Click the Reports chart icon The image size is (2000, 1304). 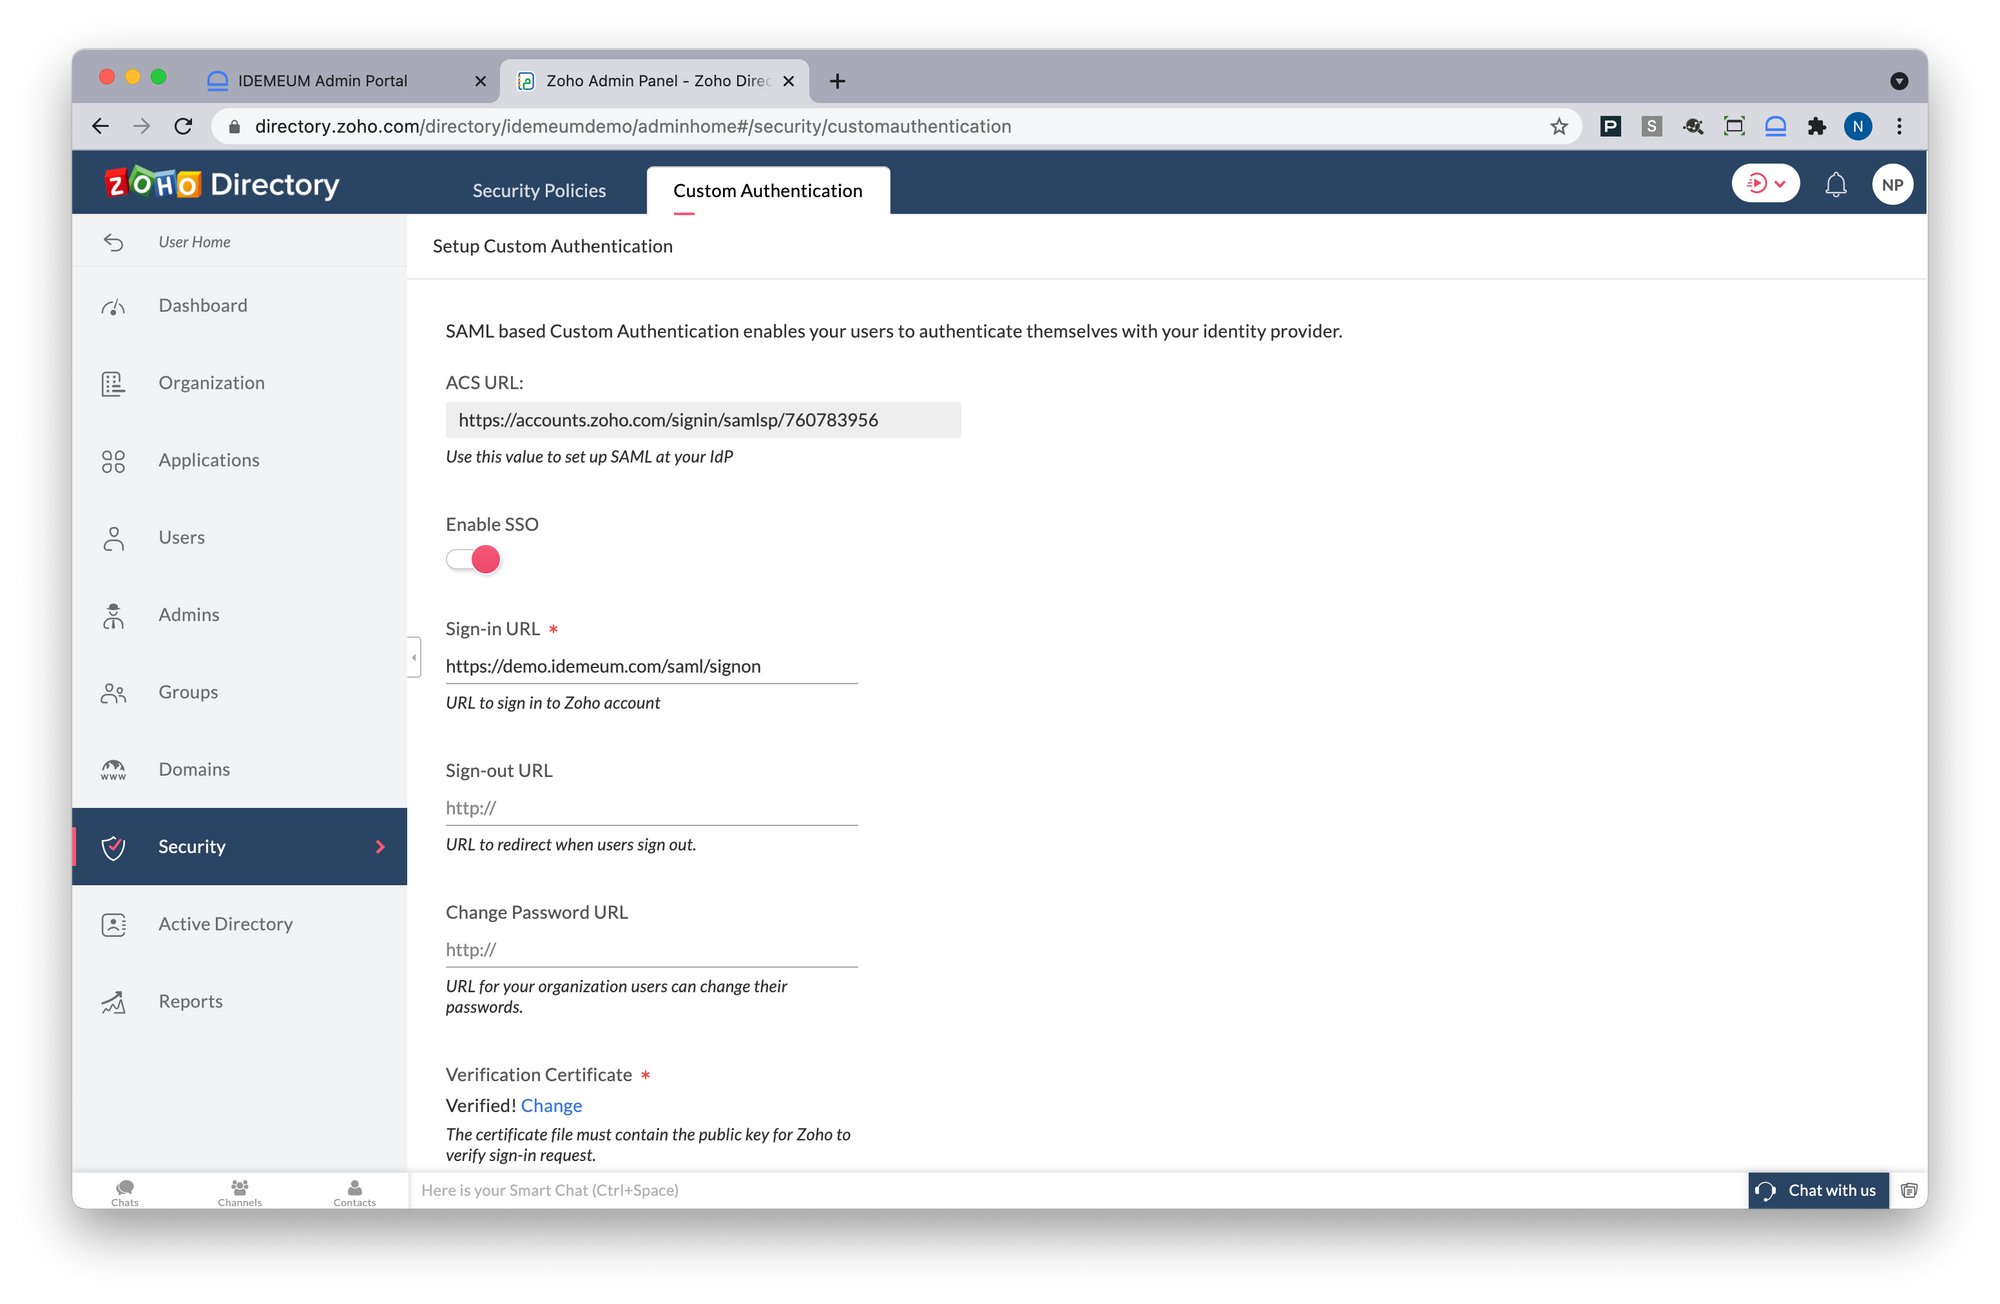113,1002
